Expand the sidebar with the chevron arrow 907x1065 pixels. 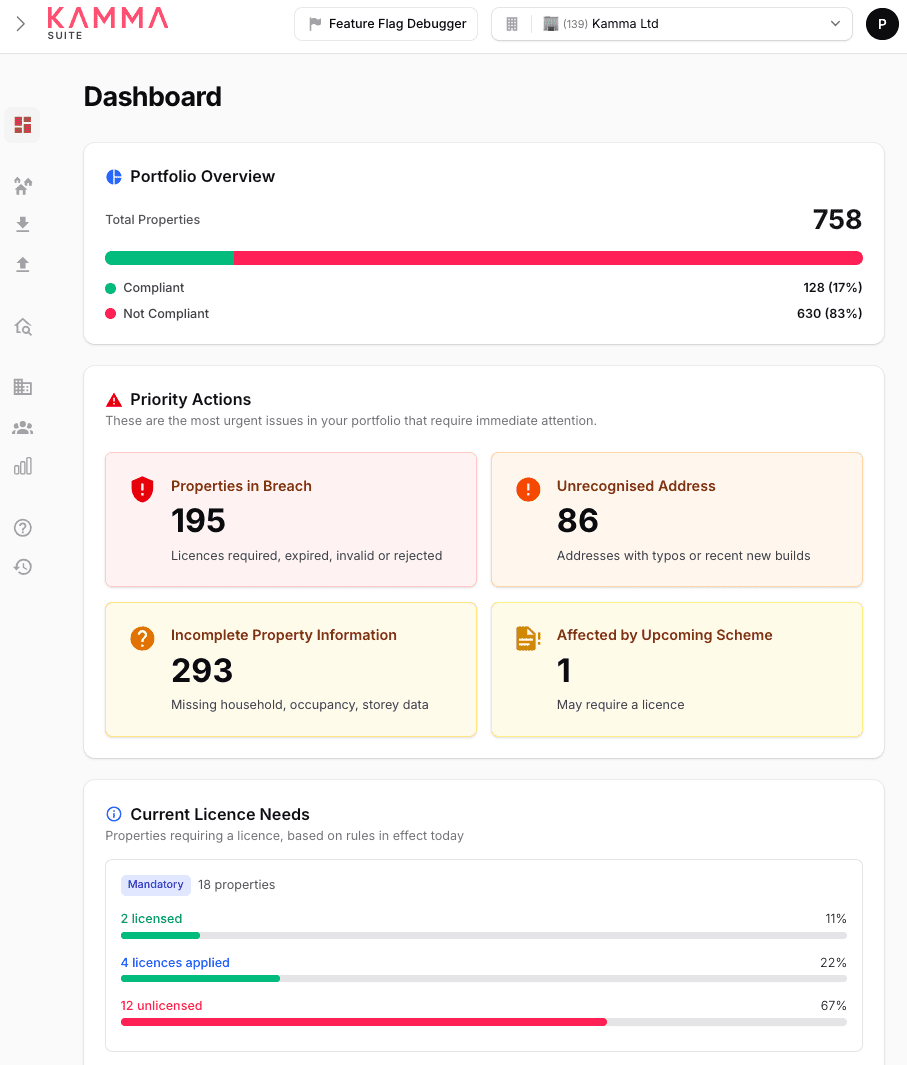tap(20, 24)
